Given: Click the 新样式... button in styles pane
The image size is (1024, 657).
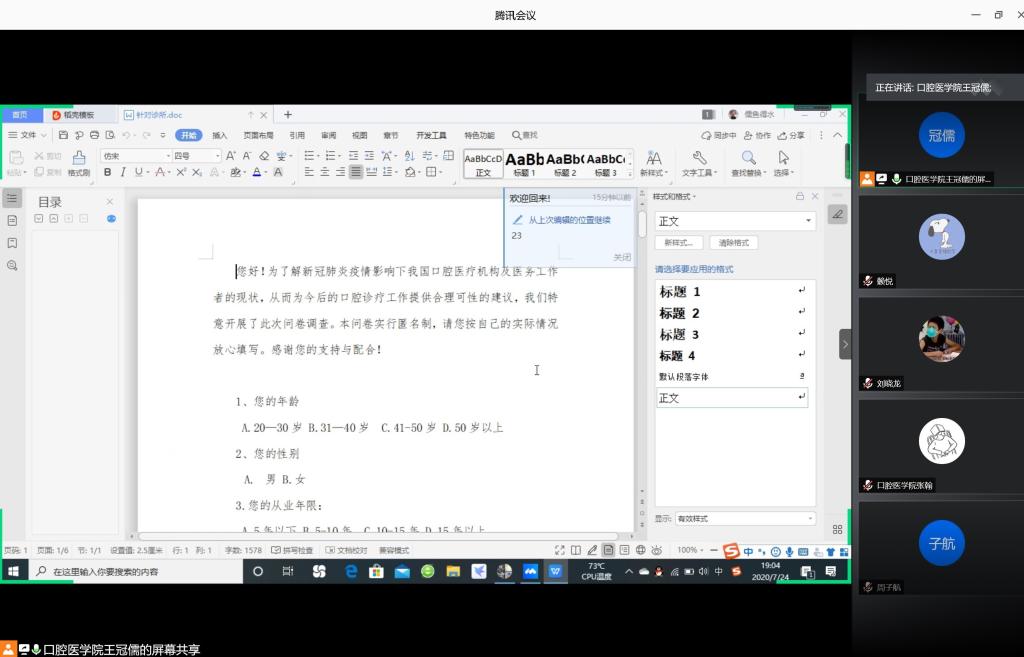Looking at the screenshot, I should click(x=679, y=242).
